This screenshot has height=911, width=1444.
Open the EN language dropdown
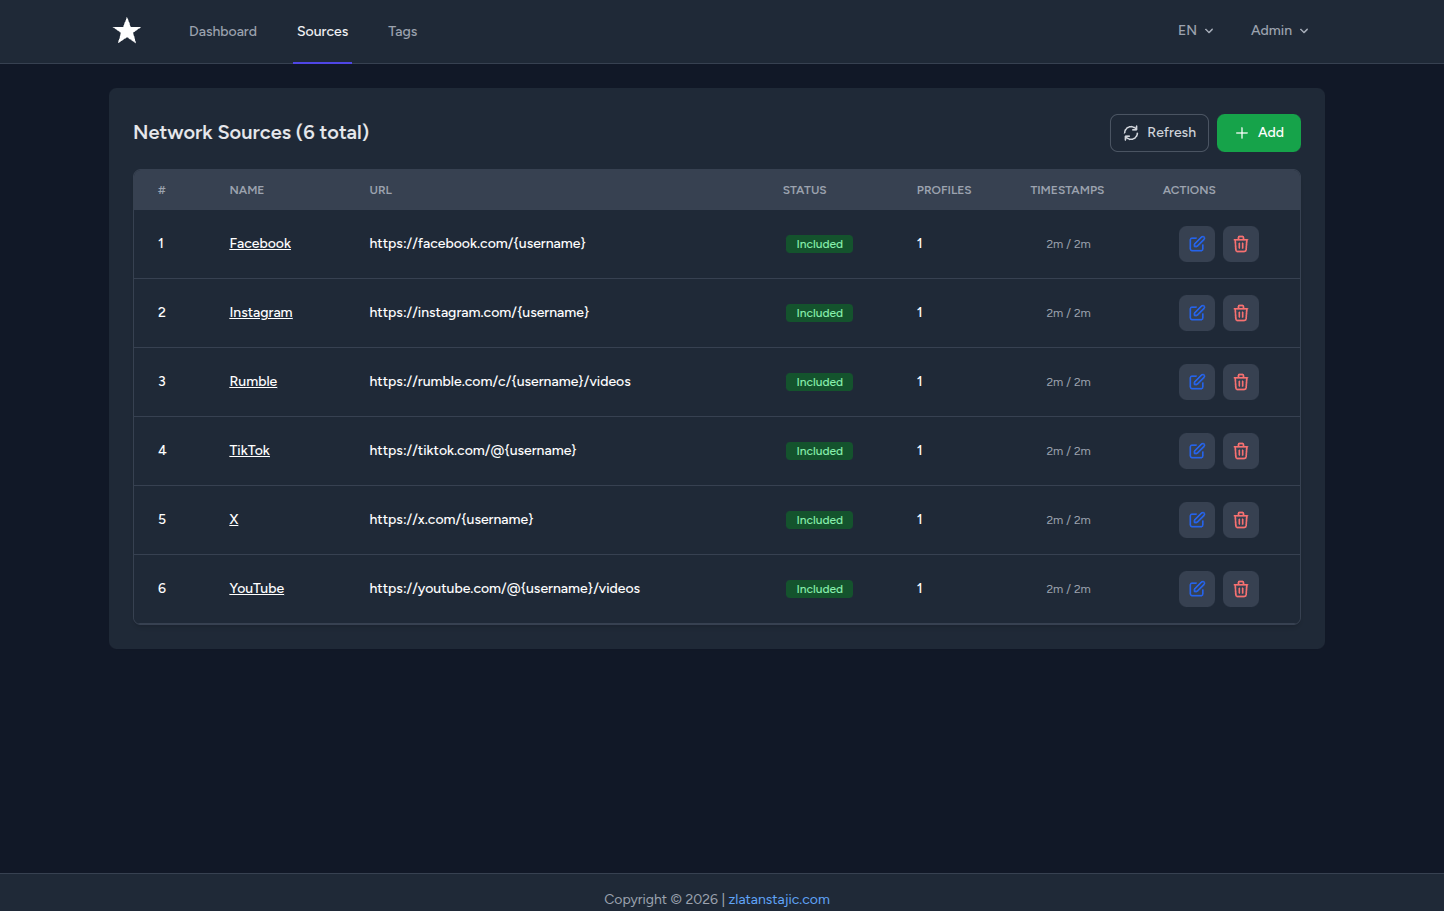click(x=1195, y=30)
